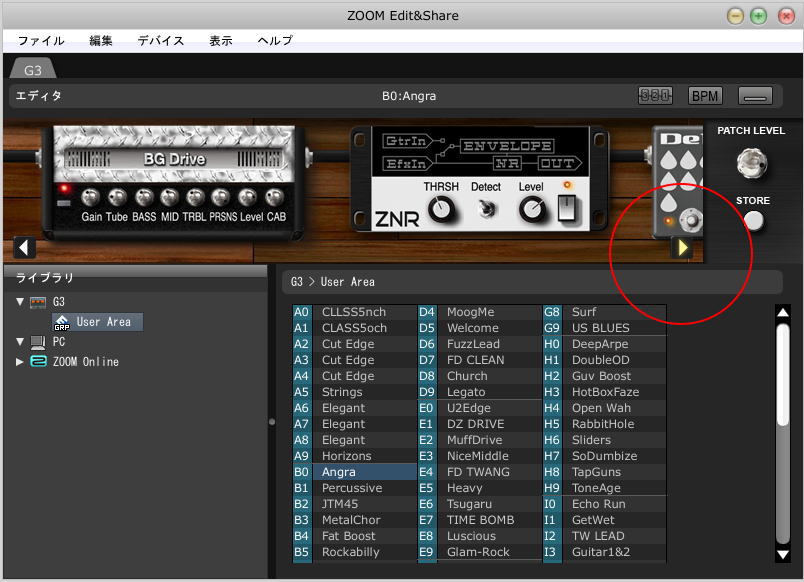Click the CAB knob on BG Drive
804x582 pixels.
coord(274,197)
